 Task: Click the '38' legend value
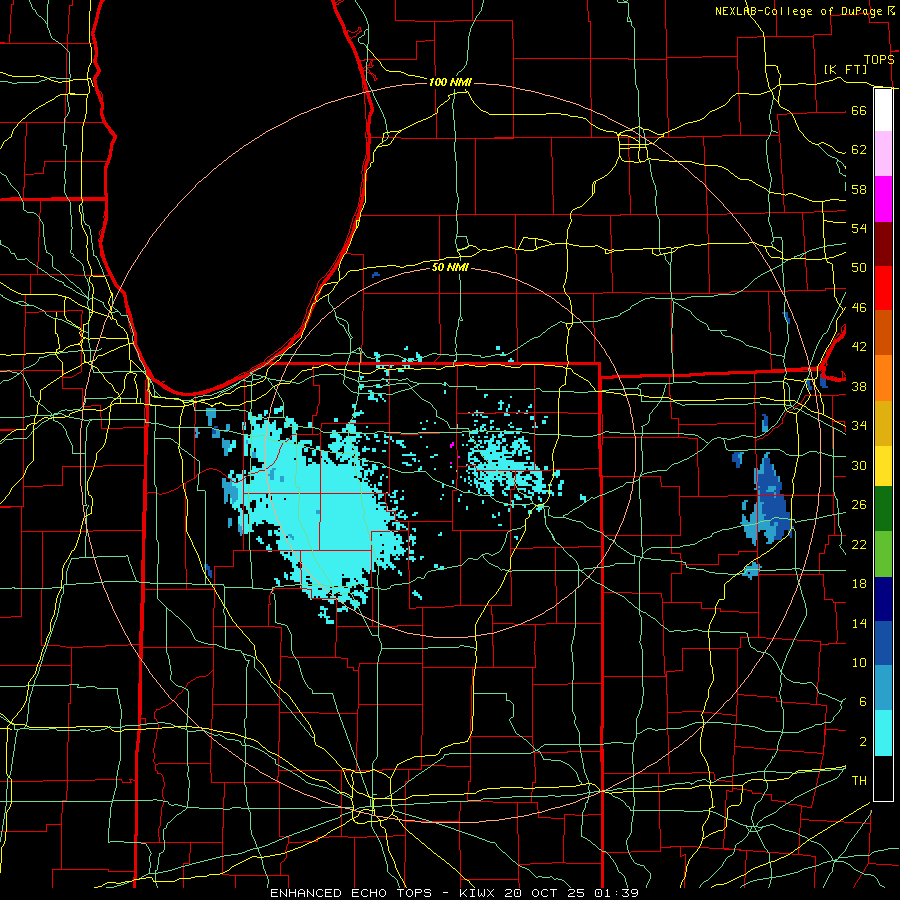coord(859,386)
